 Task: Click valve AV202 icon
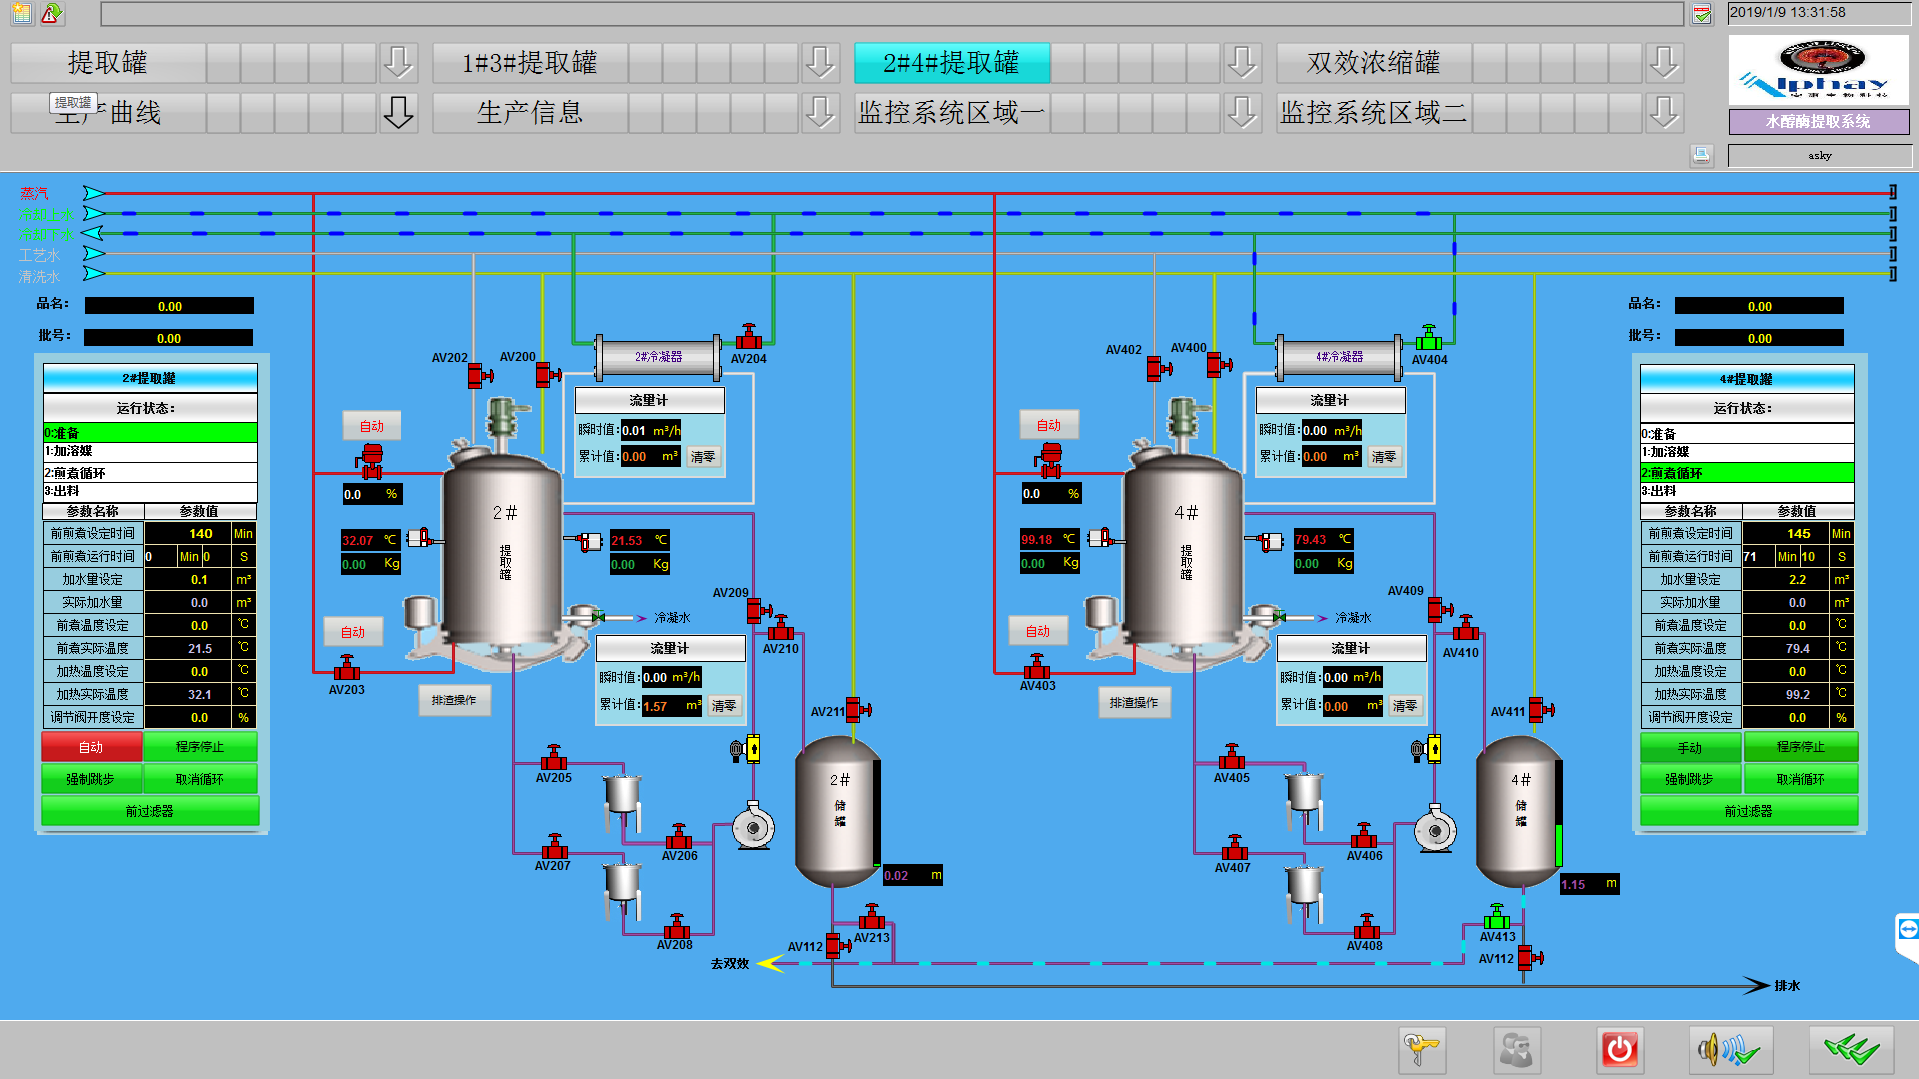(480, 375)
